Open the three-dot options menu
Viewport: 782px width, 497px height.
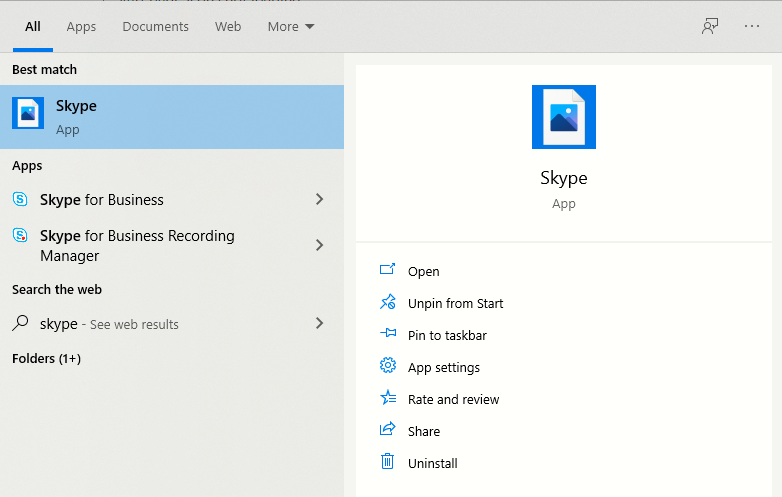[752, 26]
